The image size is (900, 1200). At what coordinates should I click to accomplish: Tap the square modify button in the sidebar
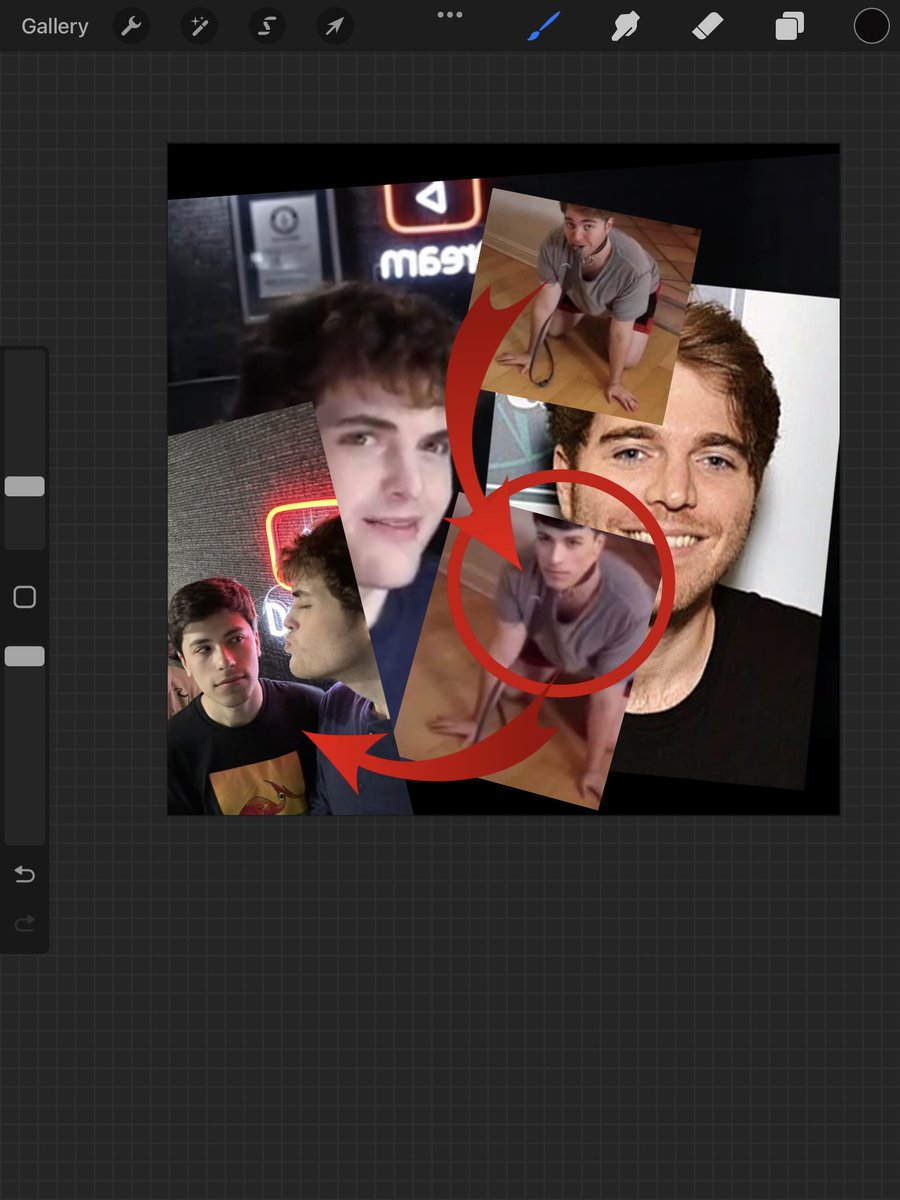tap(25, 597)
